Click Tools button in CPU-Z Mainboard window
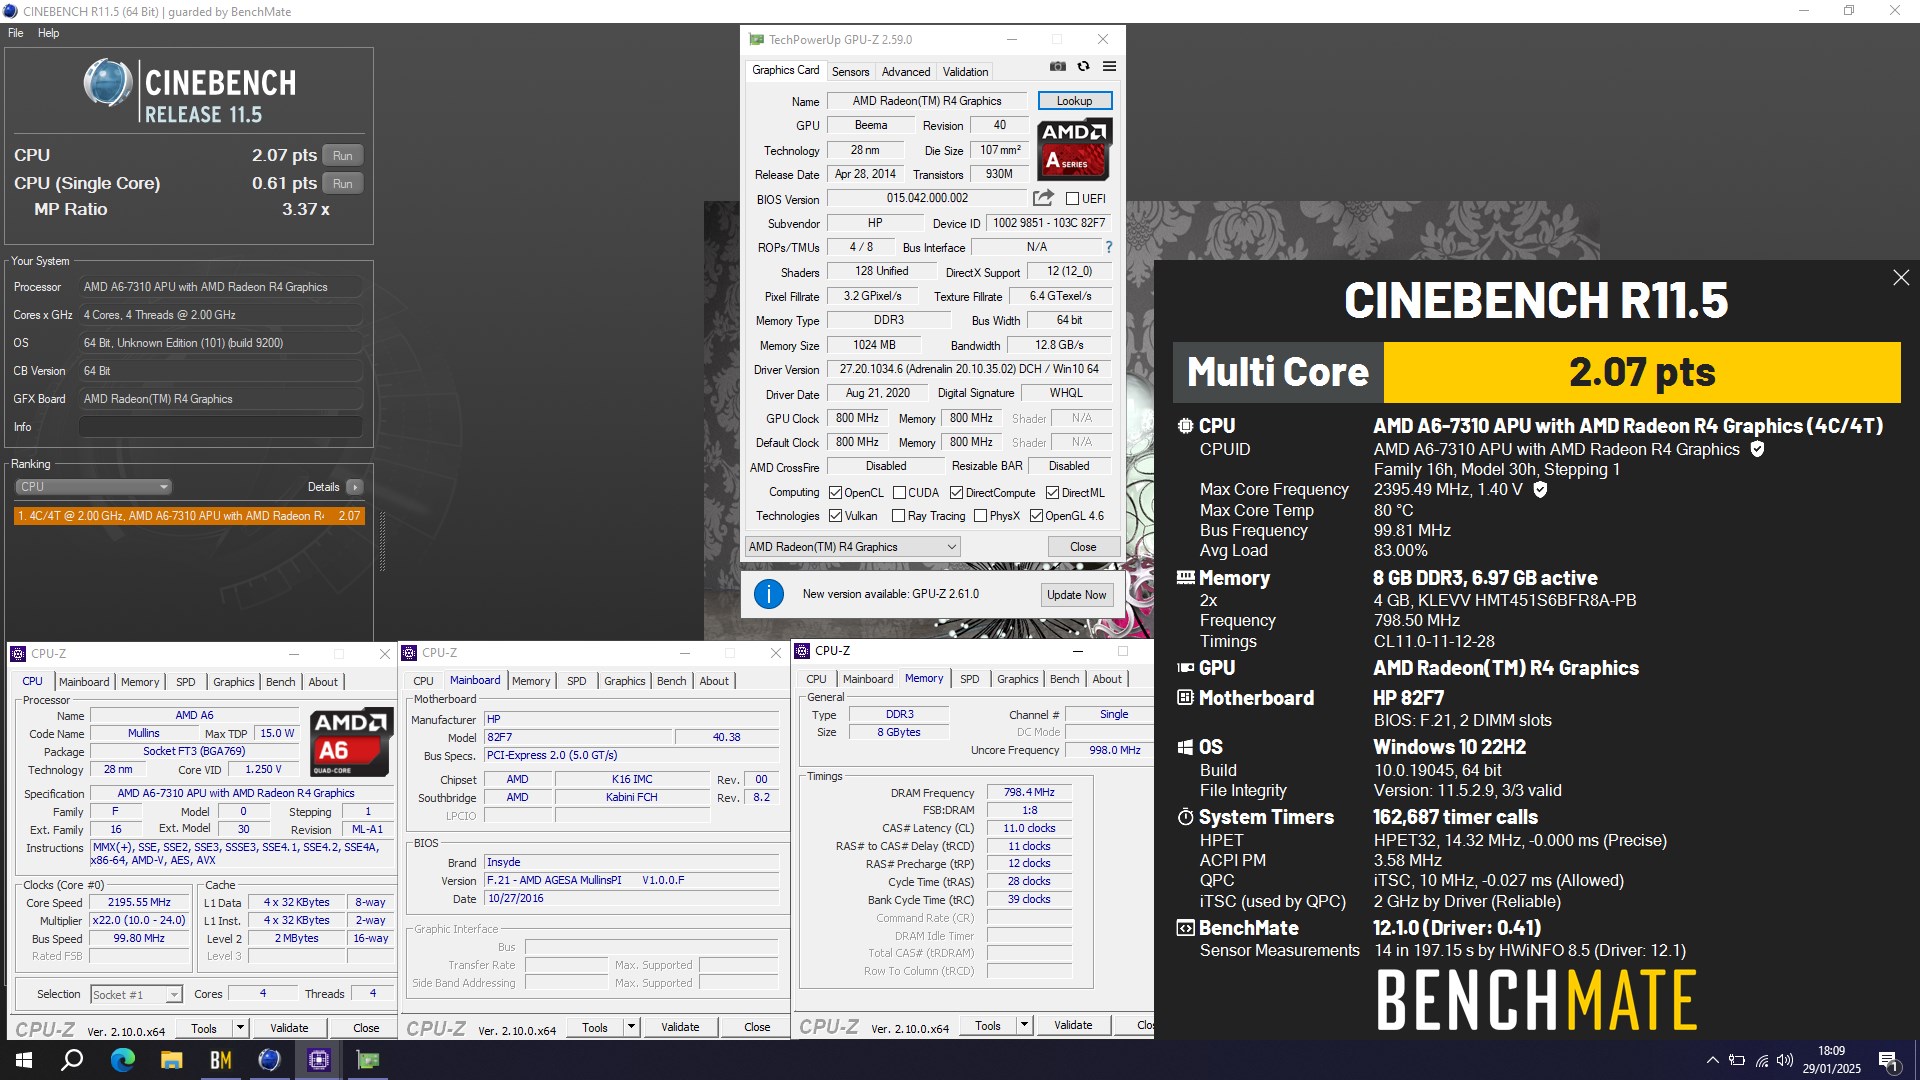1920x1080 pixels. (x=595, y=1027)
